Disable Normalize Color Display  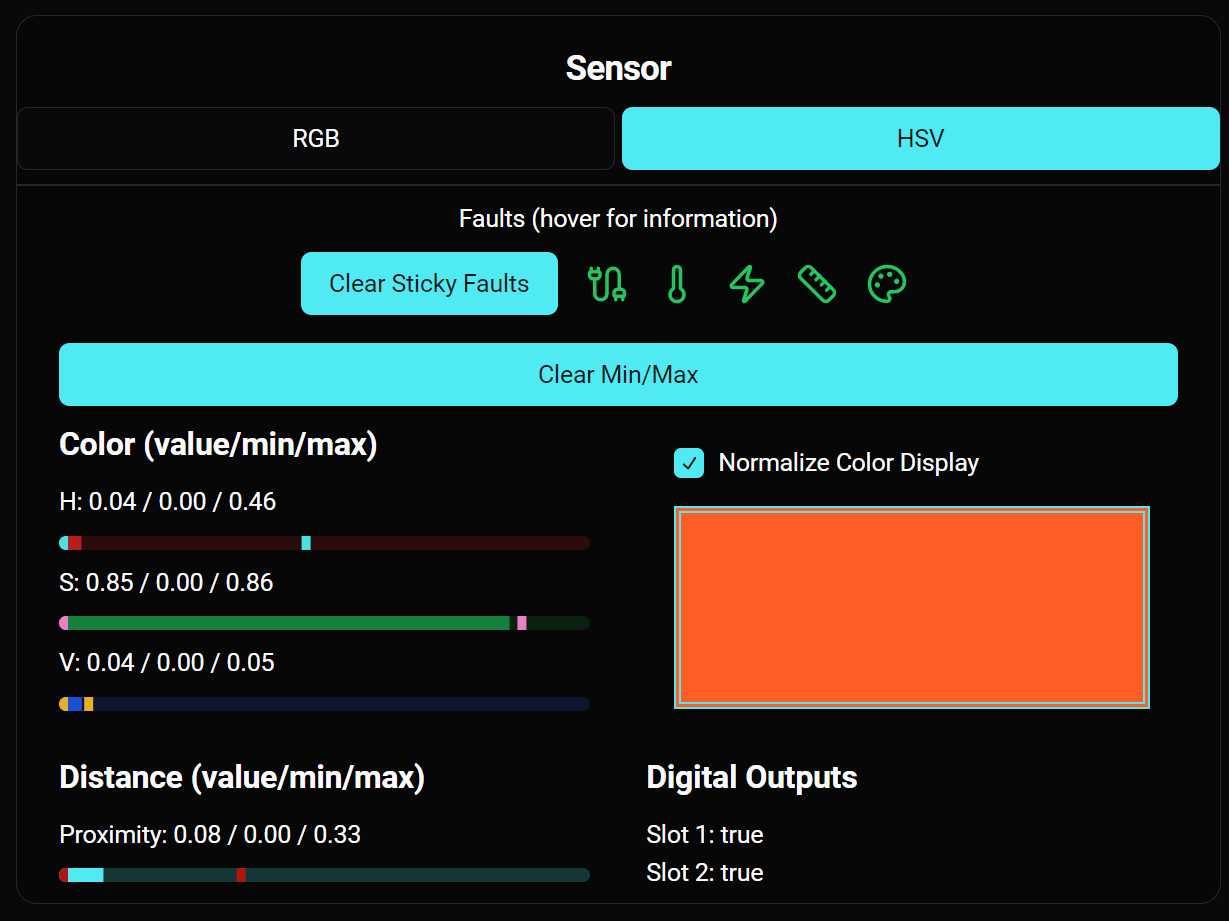tap(689, 463)
